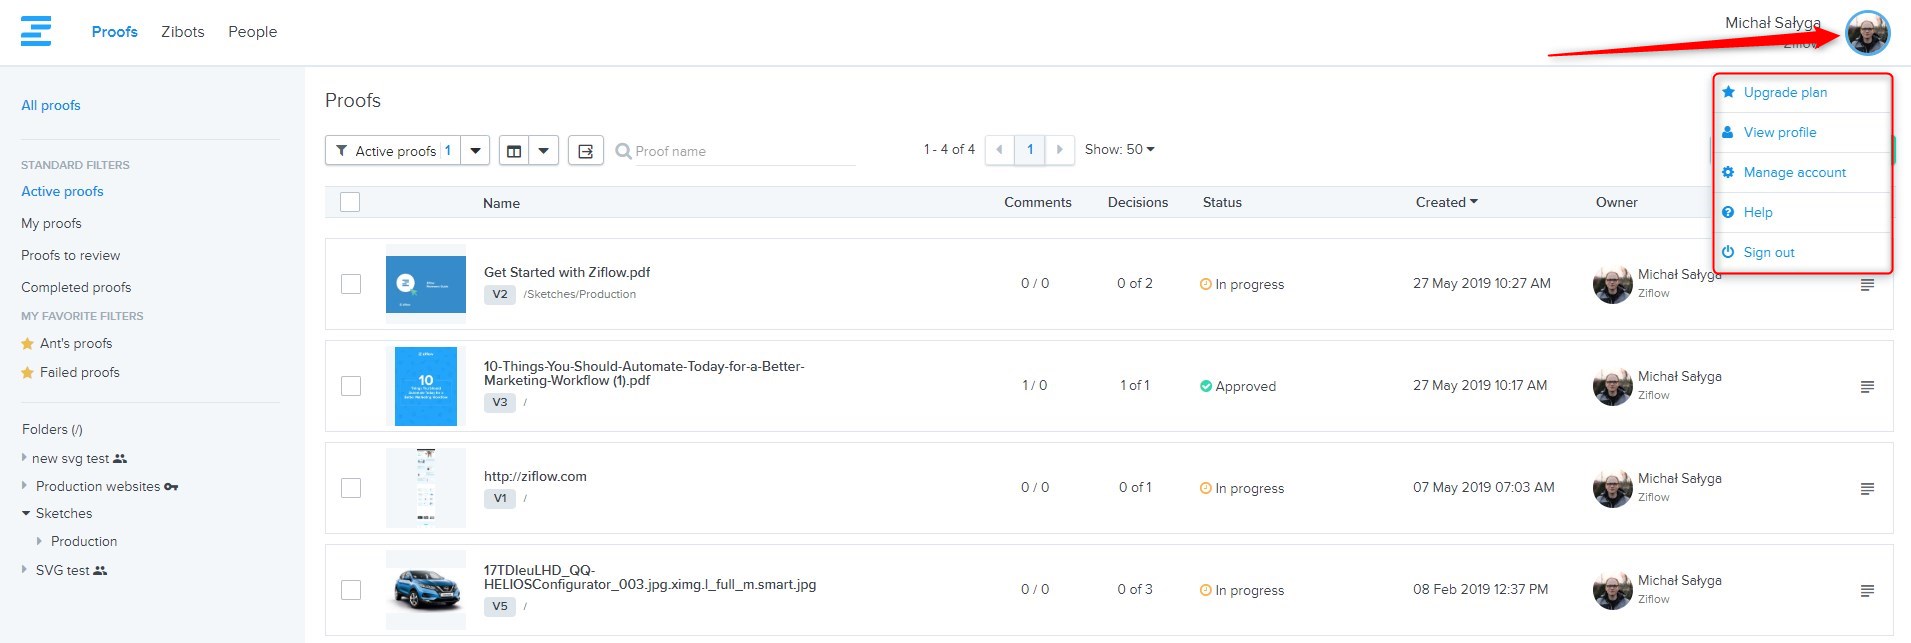Open user avatar profile menu

1867,33
